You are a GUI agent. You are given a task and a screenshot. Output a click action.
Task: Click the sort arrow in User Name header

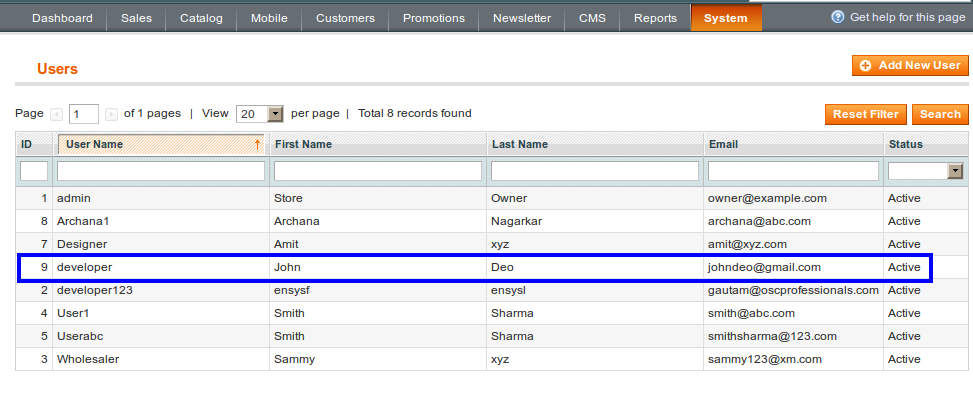coord(257,145)
